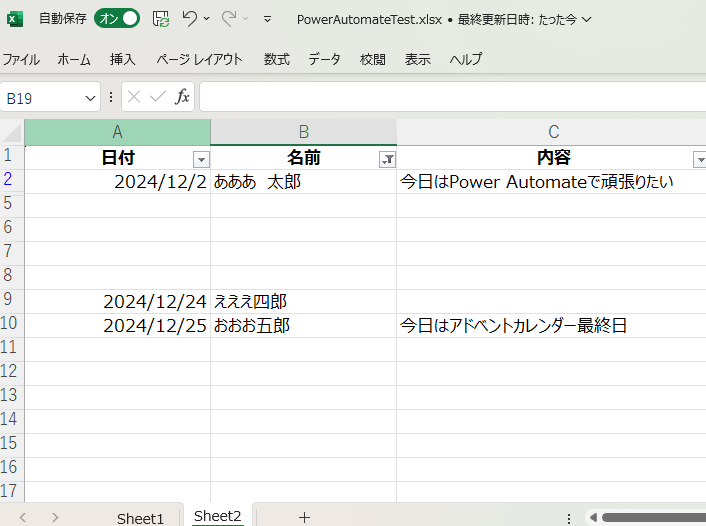Select column B header
Viewport: 706px width, 526px height.
tap(303, 132)
